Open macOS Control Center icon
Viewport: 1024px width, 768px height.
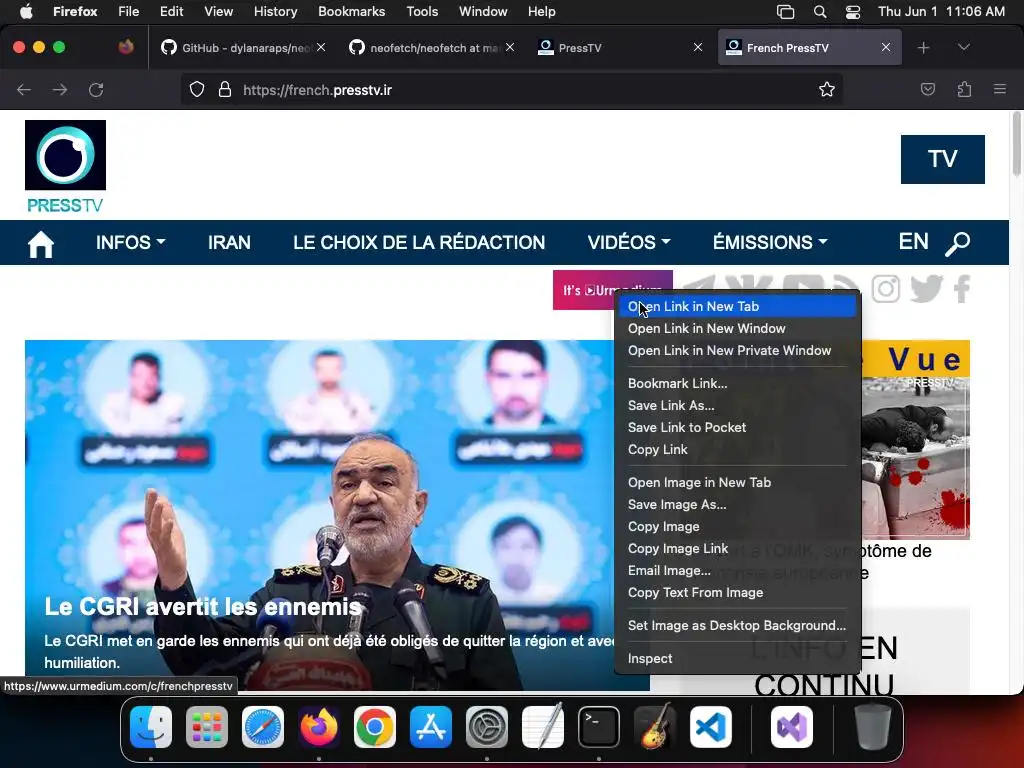click(852, 12)
